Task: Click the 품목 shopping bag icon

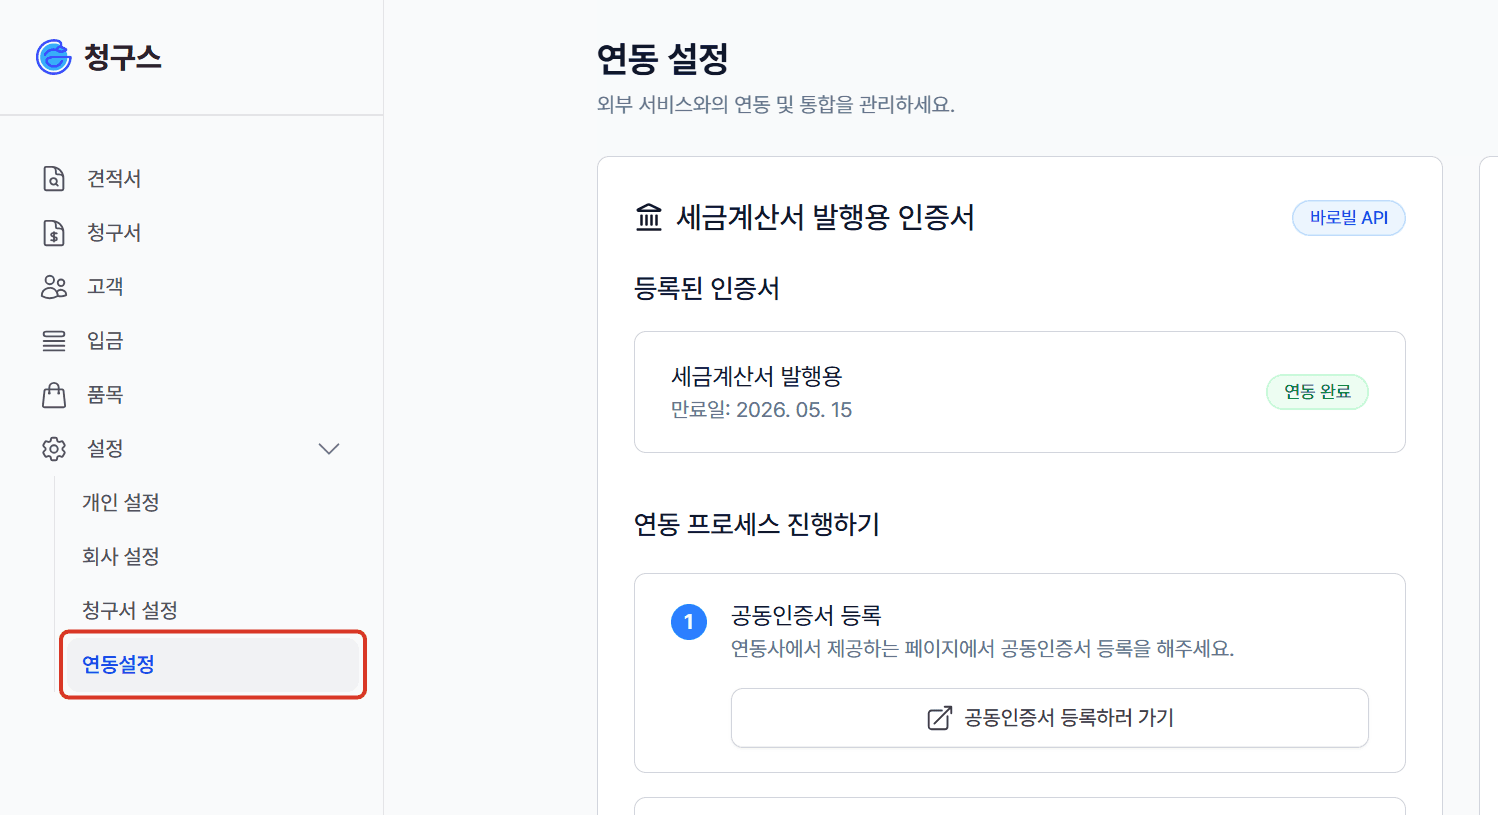Action: pos(54,395)
